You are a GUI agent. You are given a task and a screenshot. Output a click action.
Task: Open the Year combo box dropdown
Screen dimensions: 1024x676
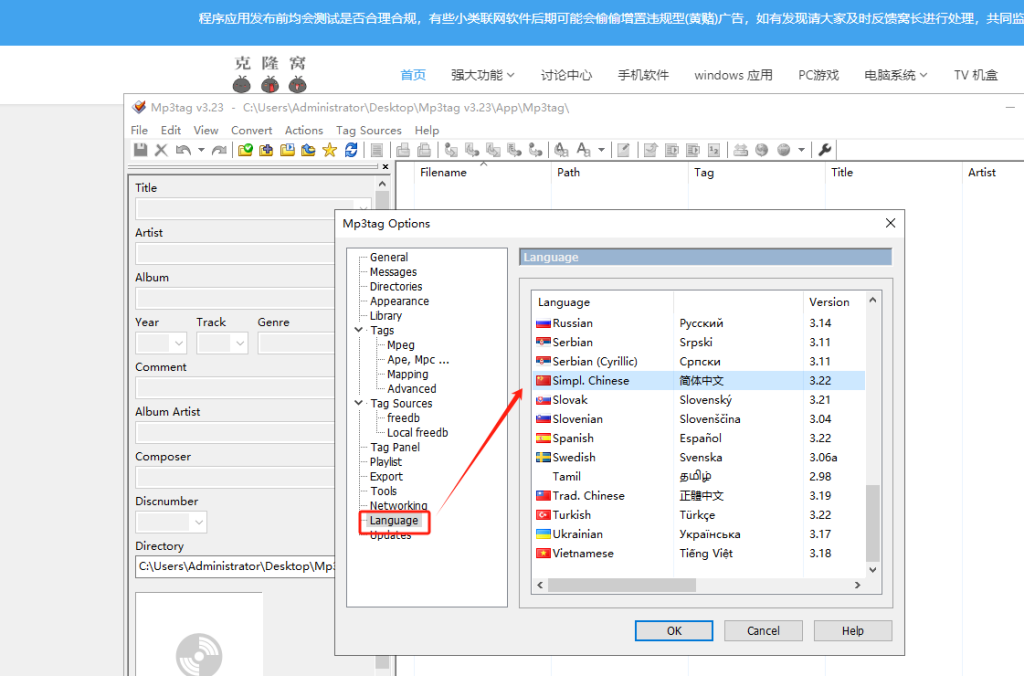pos(178,343)
